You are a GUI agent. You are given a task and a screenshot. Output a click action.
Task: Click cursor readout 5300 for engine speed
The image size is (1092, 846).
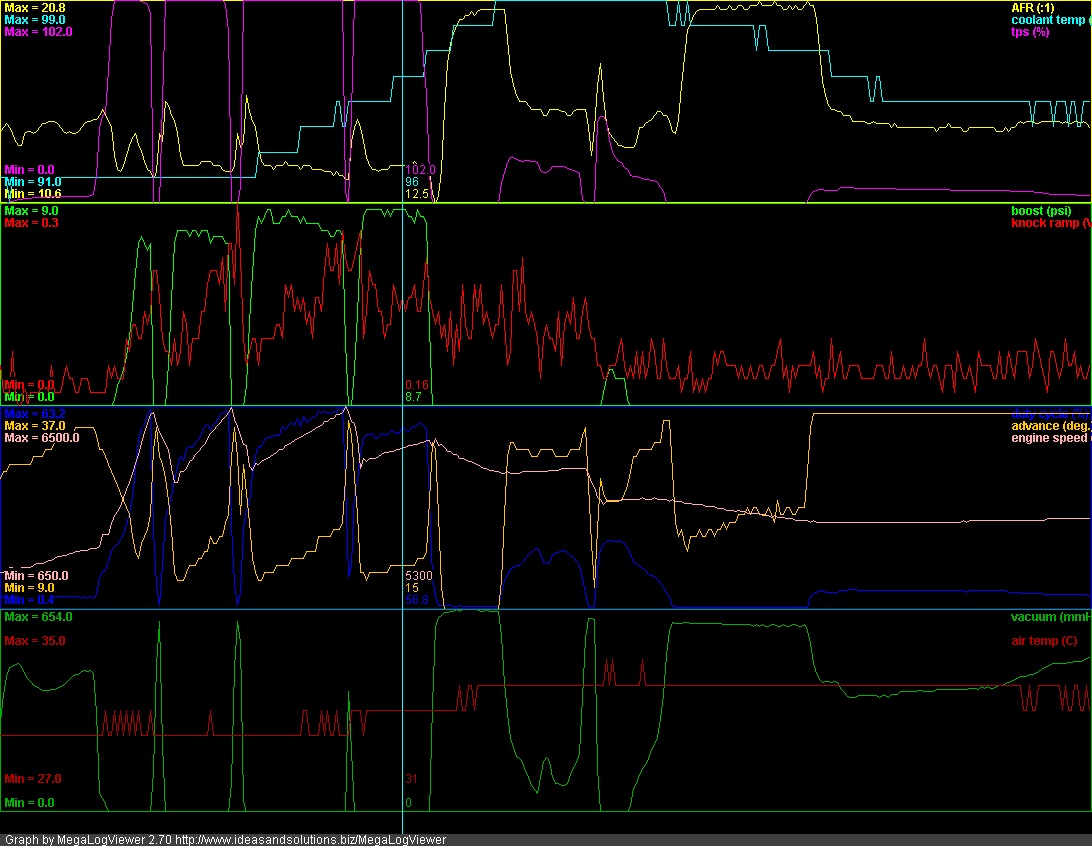419,576
